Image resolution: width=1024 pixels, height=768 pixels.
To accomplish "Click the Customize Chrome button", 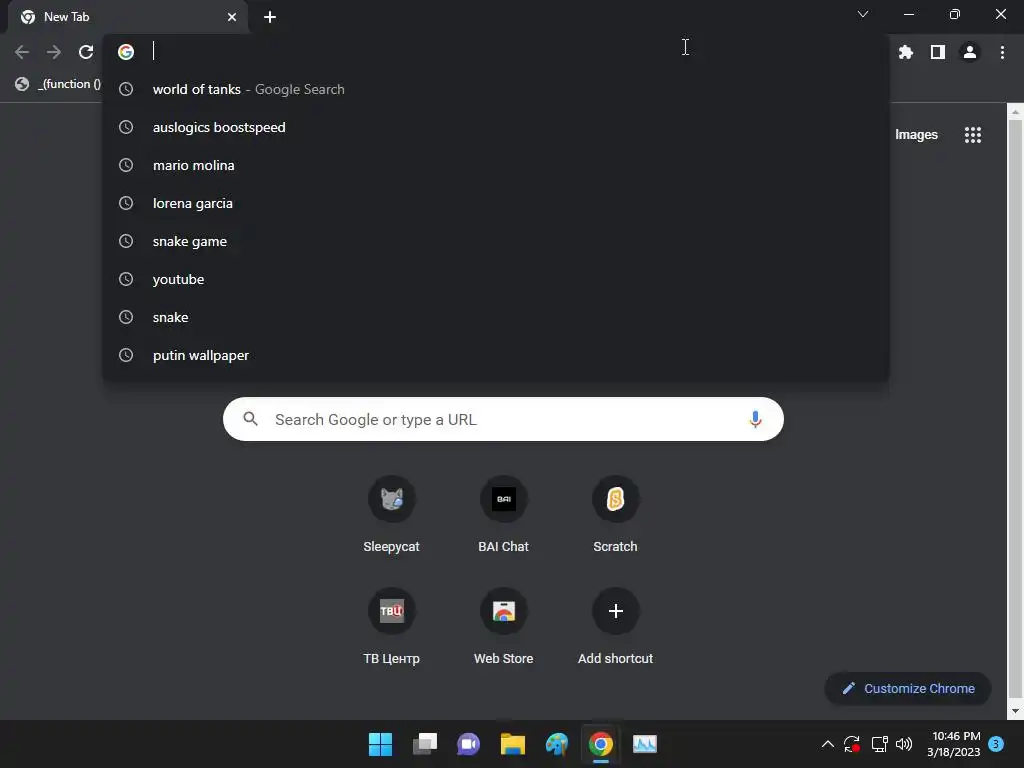I will (908, 688).
